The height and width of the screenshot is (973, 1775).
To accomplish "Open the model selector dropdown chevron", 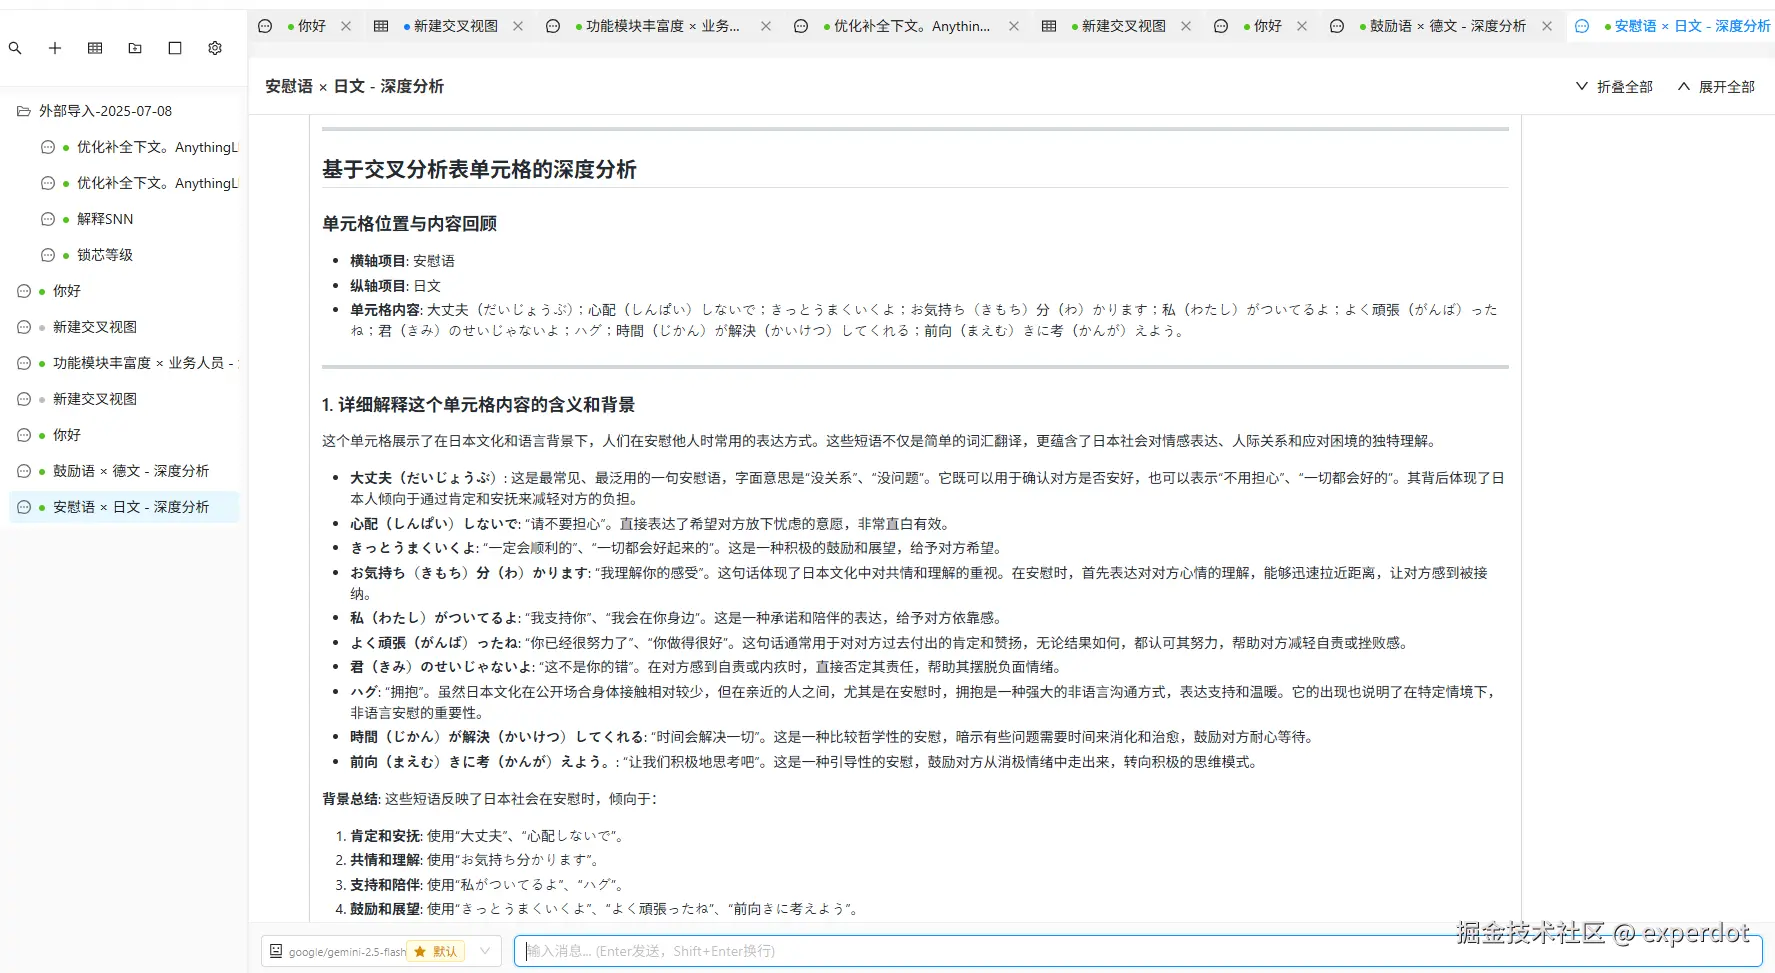I will (x=484, y=951).
